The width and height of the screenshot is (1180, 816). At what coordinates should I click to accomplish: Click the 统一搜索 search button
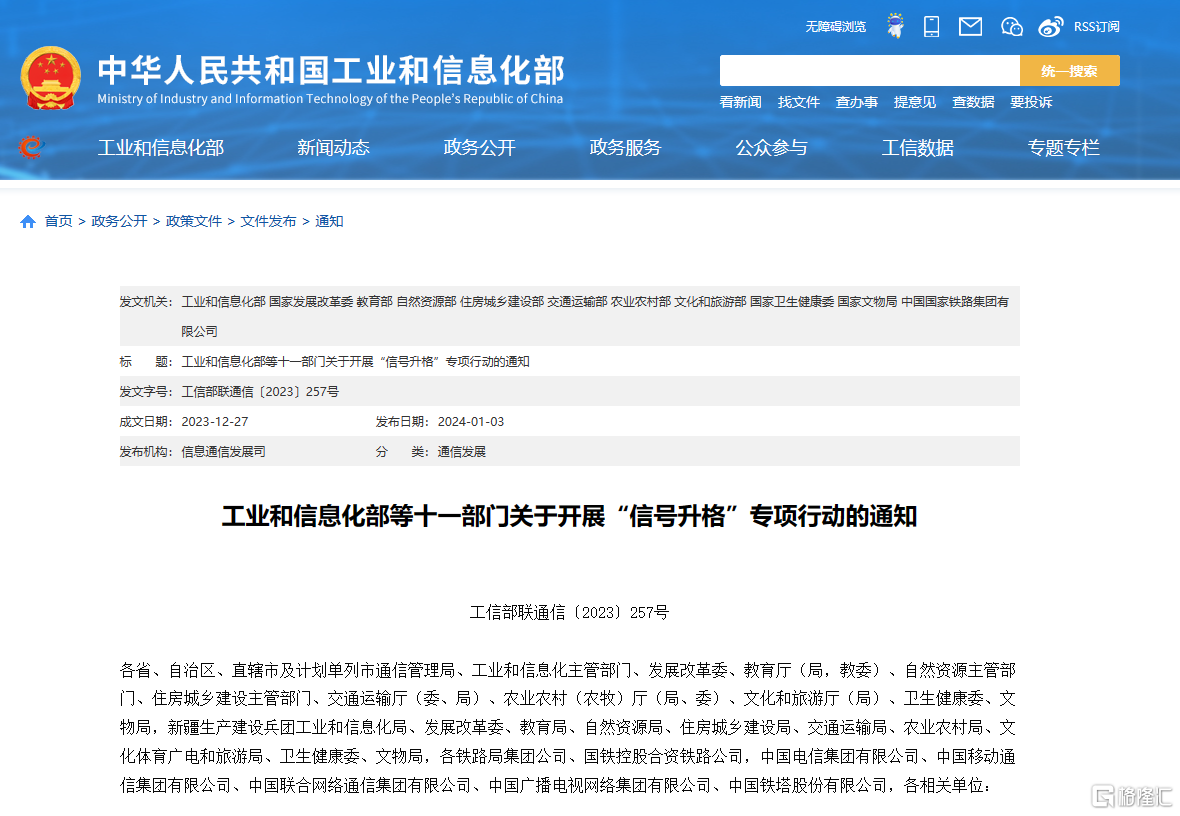(x=1069, y=70)
